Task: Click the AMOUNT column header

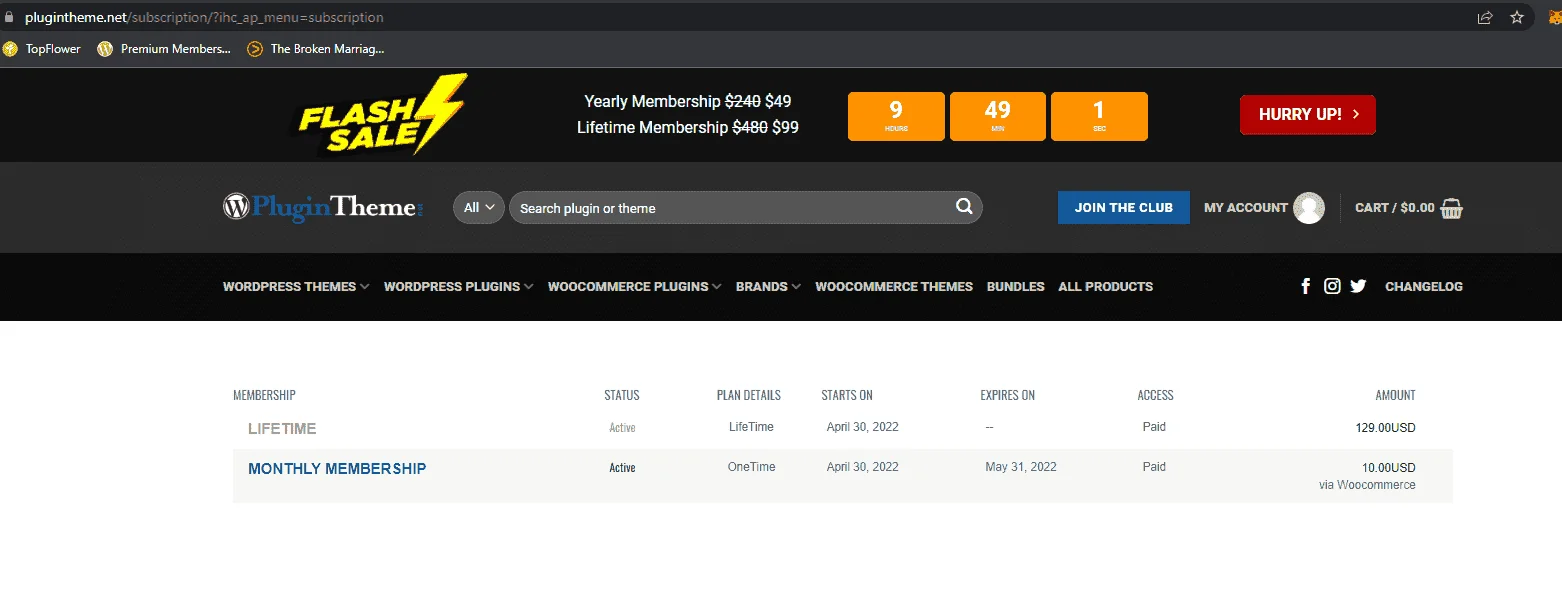Action: 1395,395
